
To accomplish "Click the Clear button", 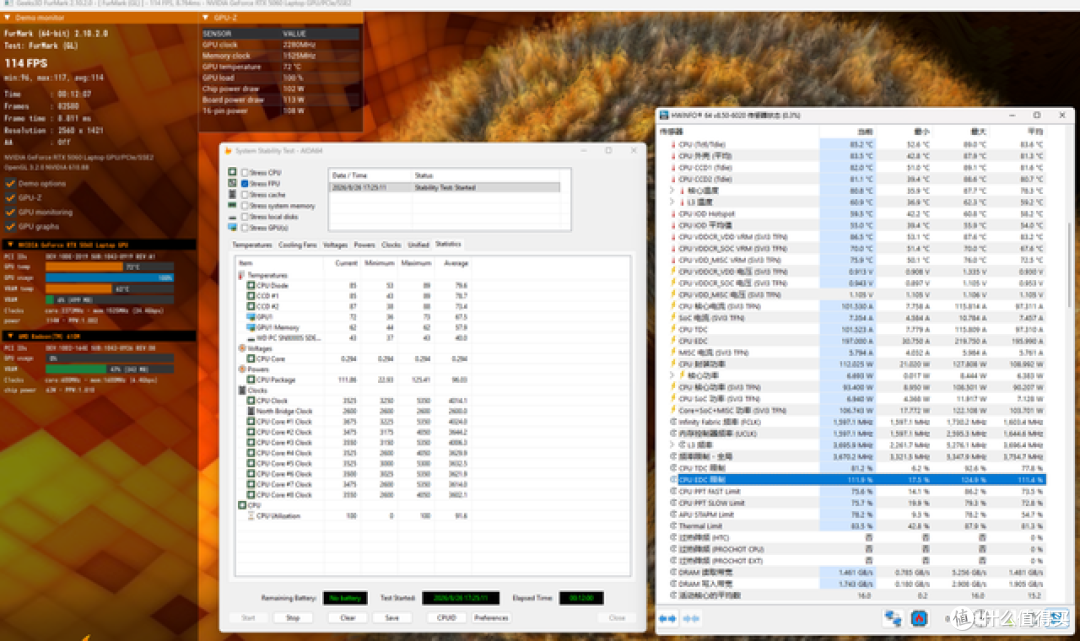I will [348, 618].
